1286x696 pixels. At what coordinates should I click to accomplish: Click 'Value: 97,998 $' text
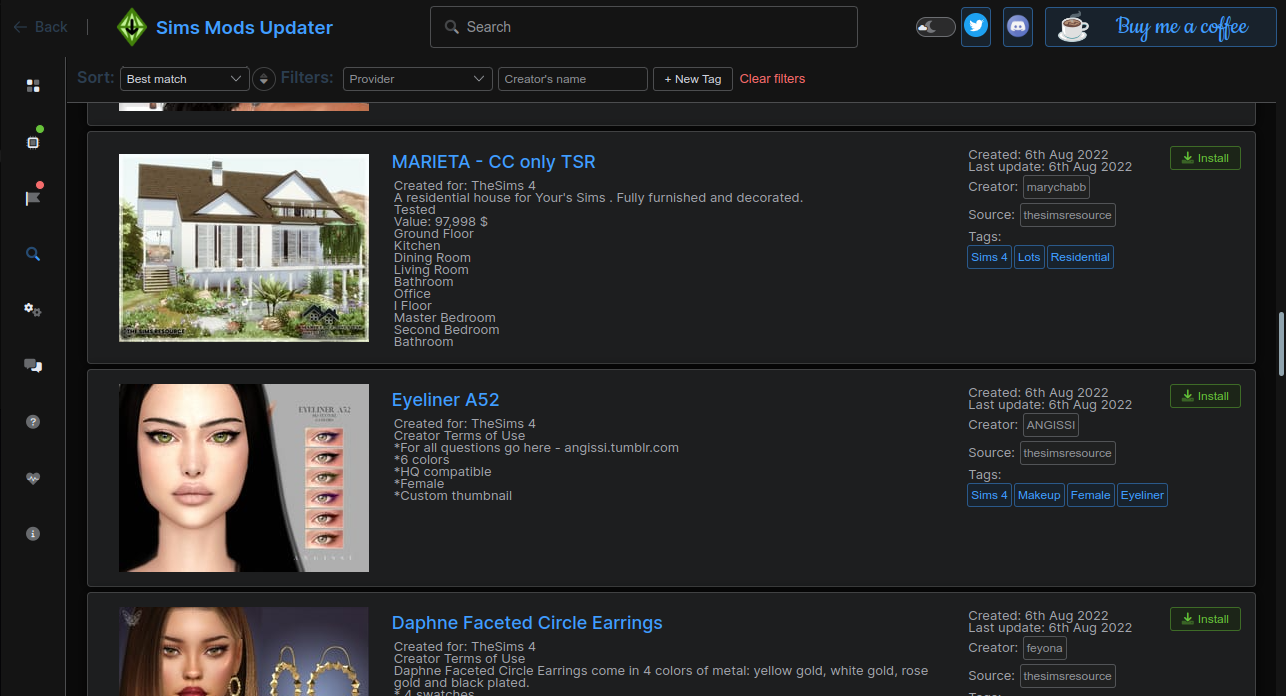[x=441, y=222]
